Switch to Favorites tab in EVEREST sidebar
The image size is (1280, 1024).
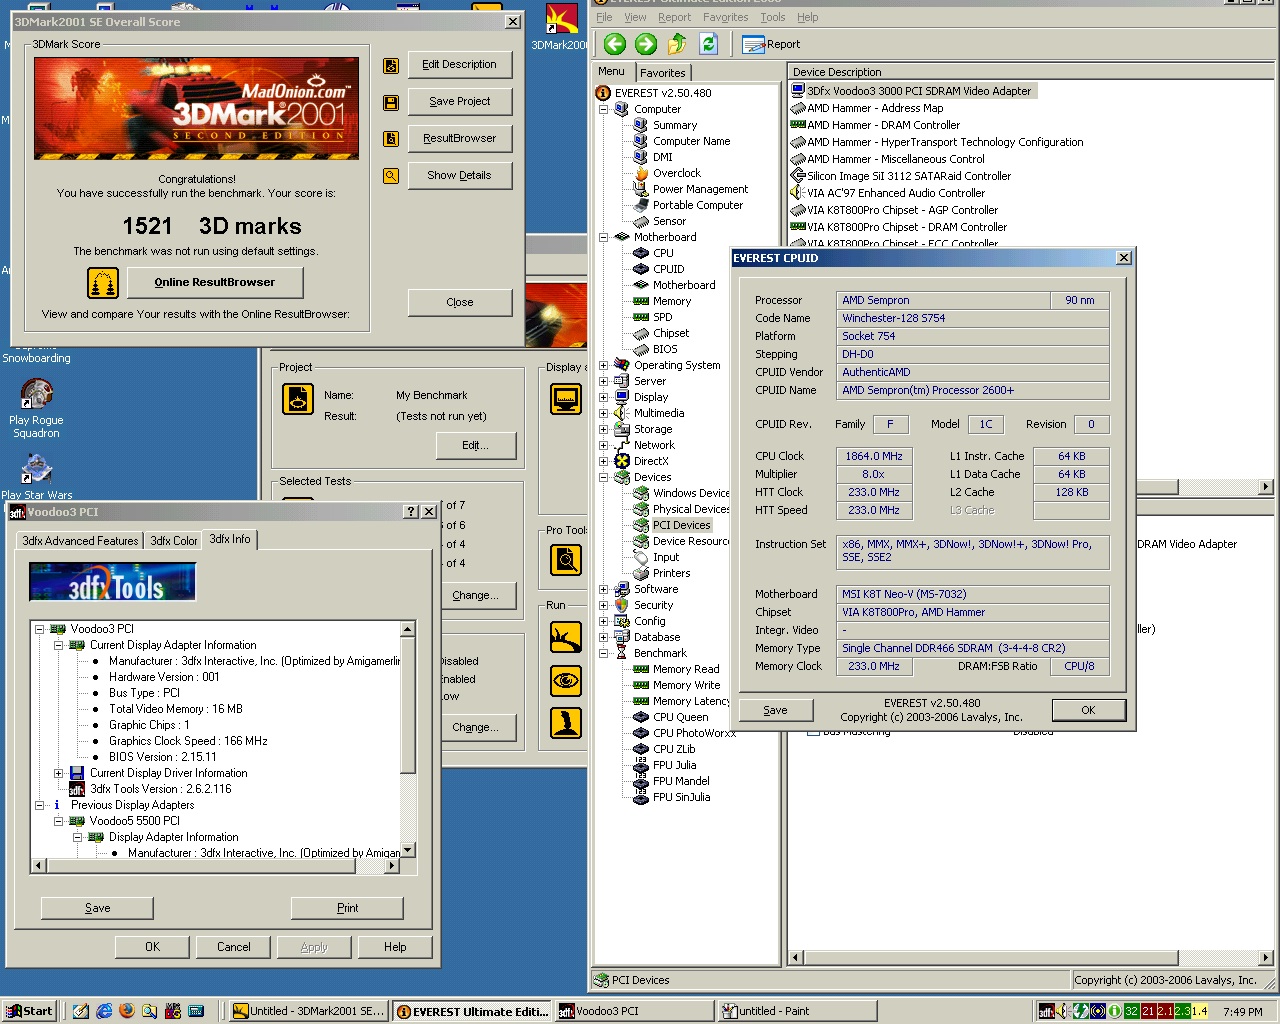pos(663,73)
